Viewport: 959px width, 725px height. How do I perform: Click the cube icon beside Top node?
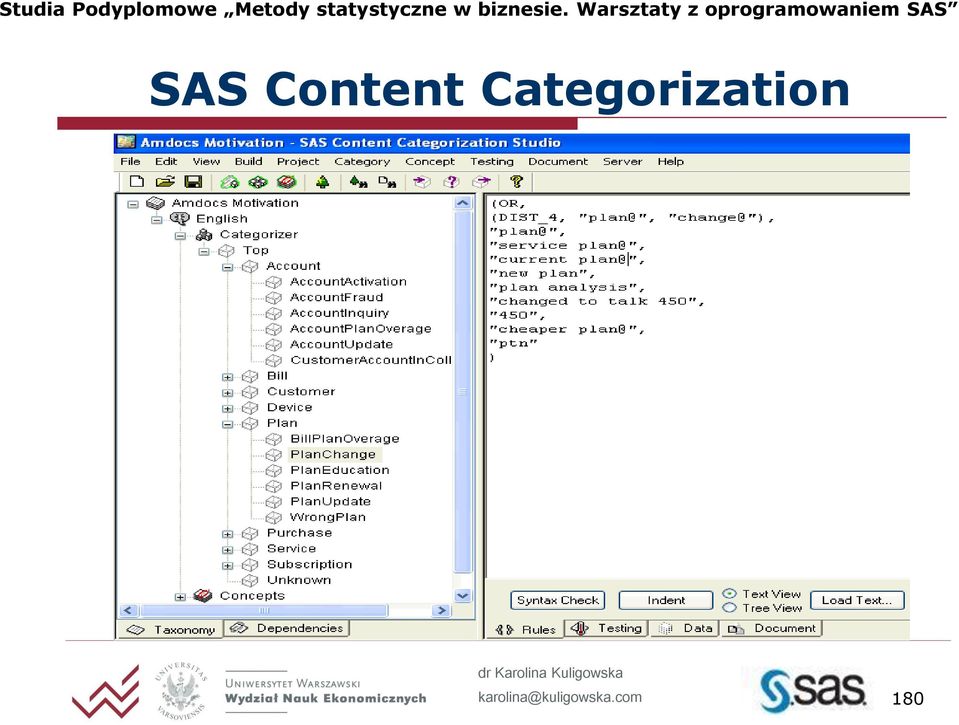[x=226, y=251]
